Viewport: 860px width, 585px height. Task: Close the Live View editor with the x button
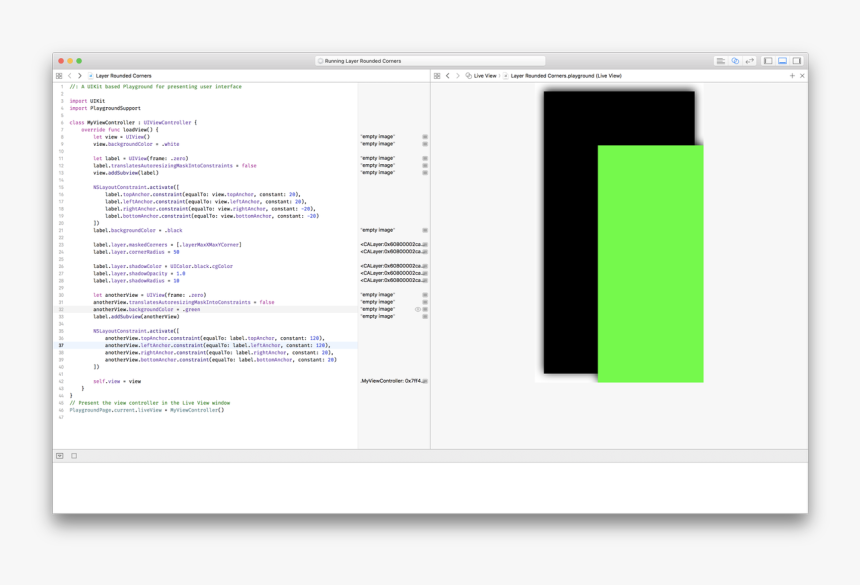click(801, 75)
